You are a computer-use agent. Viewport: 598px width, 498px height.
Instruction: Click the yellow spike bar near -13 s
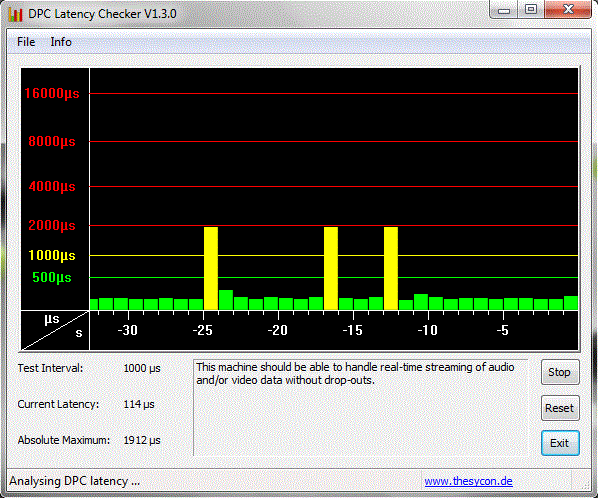[391, 268]
